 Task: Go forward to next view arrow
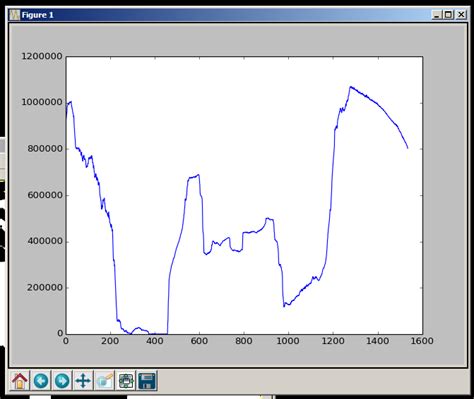[62, 380]
